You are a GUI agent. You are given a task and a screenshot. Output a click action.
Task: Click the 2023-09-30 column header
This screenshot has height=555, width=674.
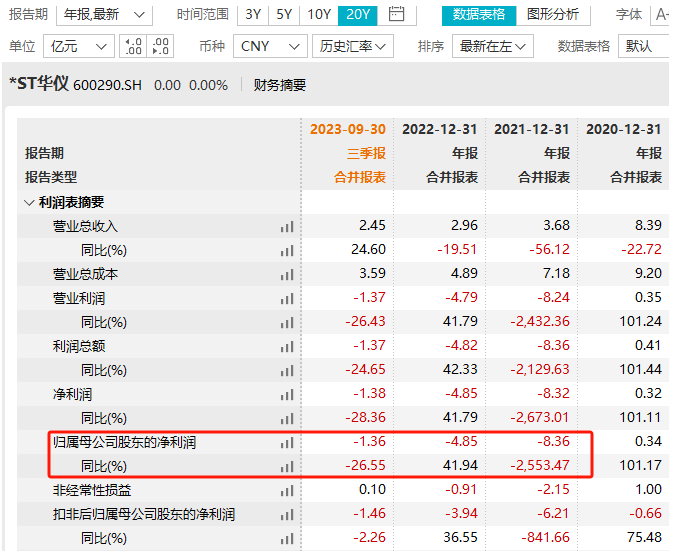coord(347,129)
